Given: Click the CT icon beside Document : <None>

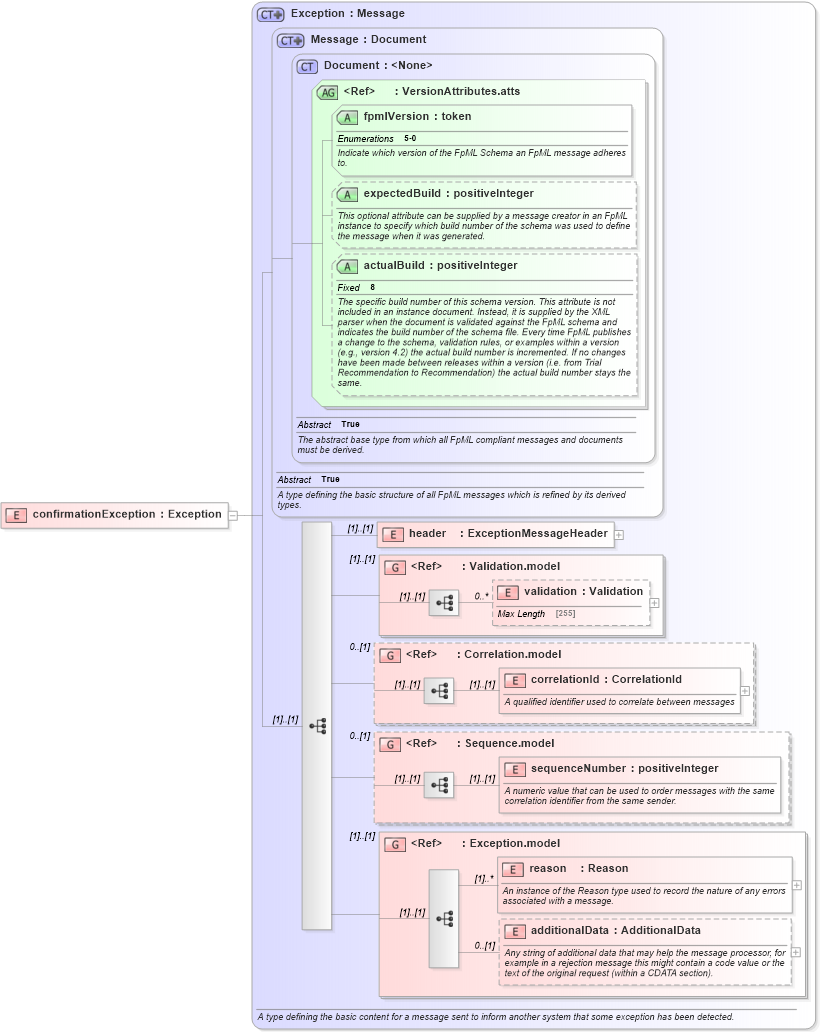Looking at the screenshot, I should tap(307, 66).
